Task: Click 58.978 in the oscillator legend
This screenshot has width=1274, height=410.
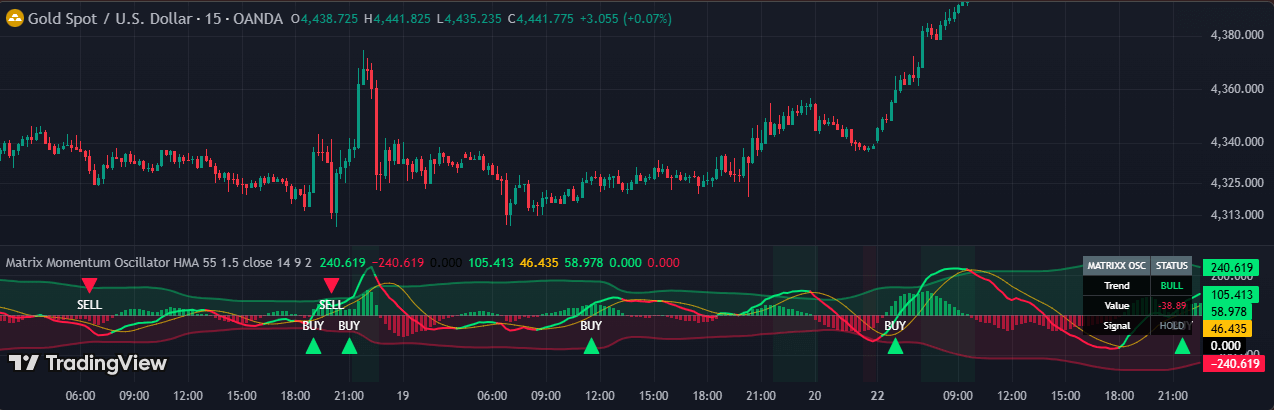Action: coord(585,262)
